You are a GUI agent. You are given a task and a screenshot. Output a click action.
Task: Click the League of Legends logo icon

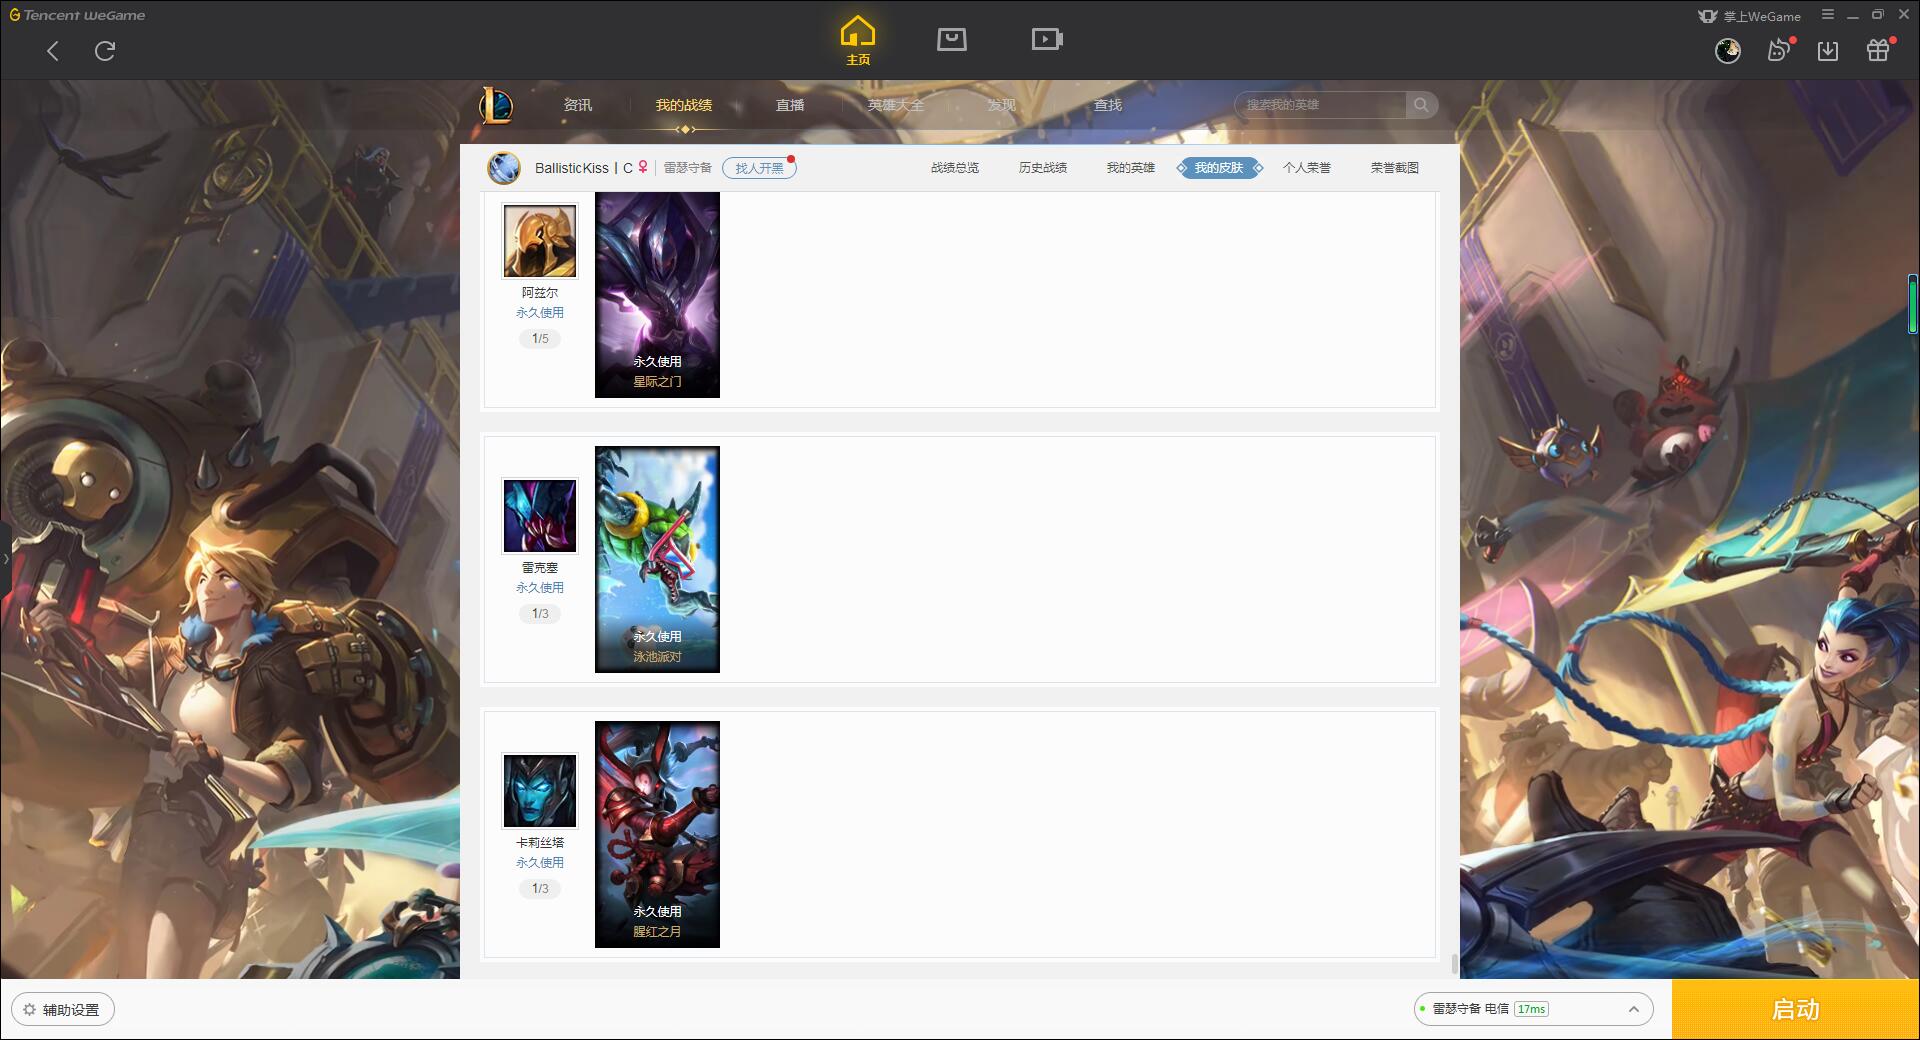[496, 105]
